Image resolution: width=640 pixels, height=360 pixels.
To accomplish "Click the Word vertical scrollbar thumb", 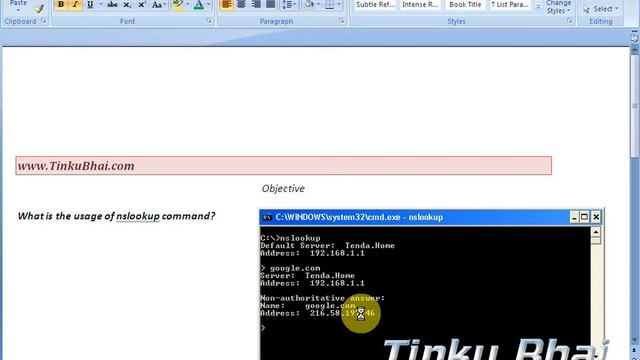I will click(634, 106).
